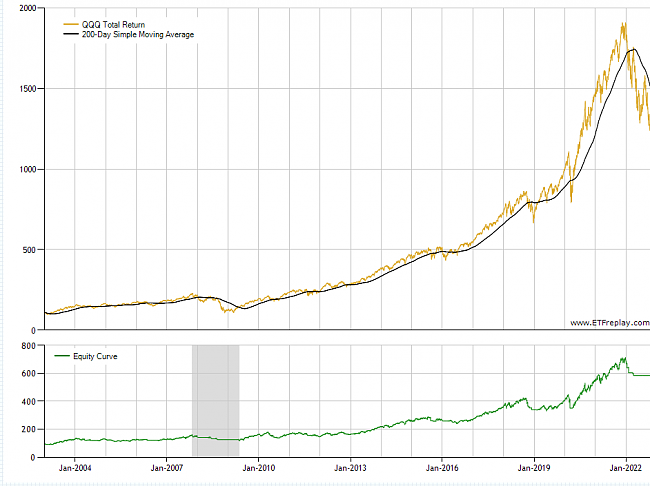Click the www.ETFreplay.com watermark text

tap(610, 323)
